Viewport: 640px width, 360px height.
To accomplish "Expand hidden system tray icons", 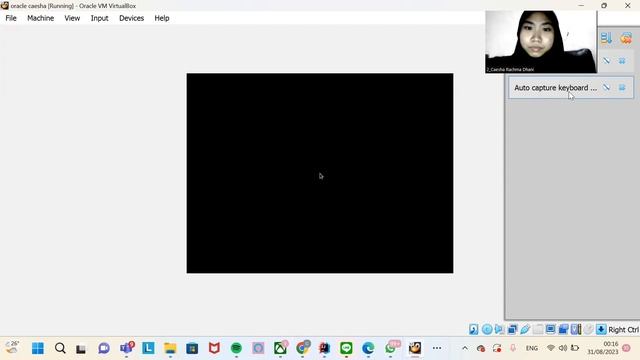I will click(x=464, y=348).
